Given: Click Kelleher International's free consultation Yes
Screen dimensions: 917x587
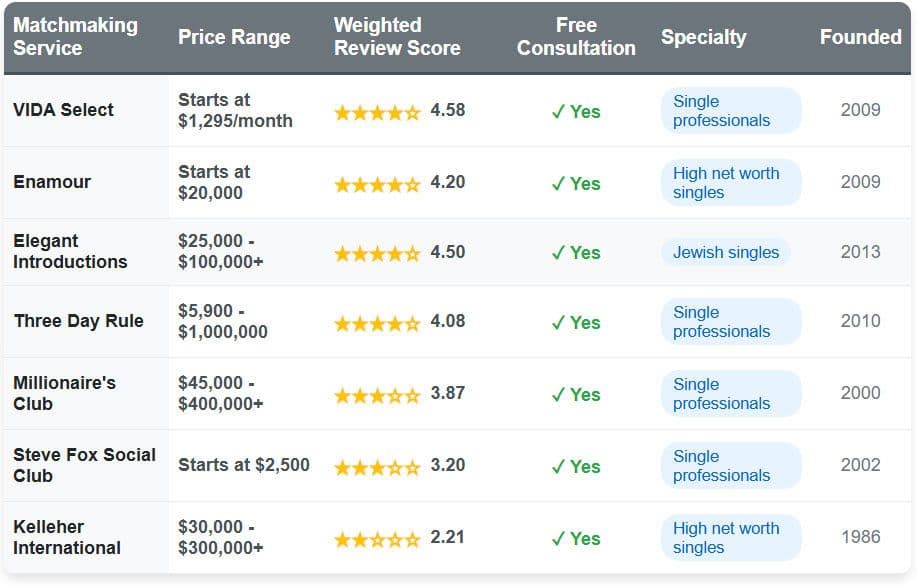Looking at the screenshot, I should pyautogui.click(x=576, y=539).
